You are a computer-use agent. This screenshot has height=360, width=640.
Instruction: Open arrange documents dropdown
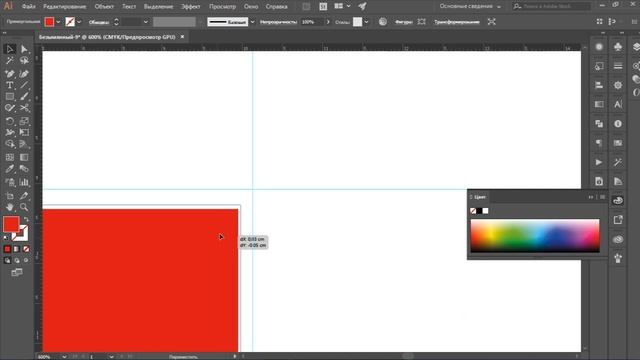tap(348, 6)
